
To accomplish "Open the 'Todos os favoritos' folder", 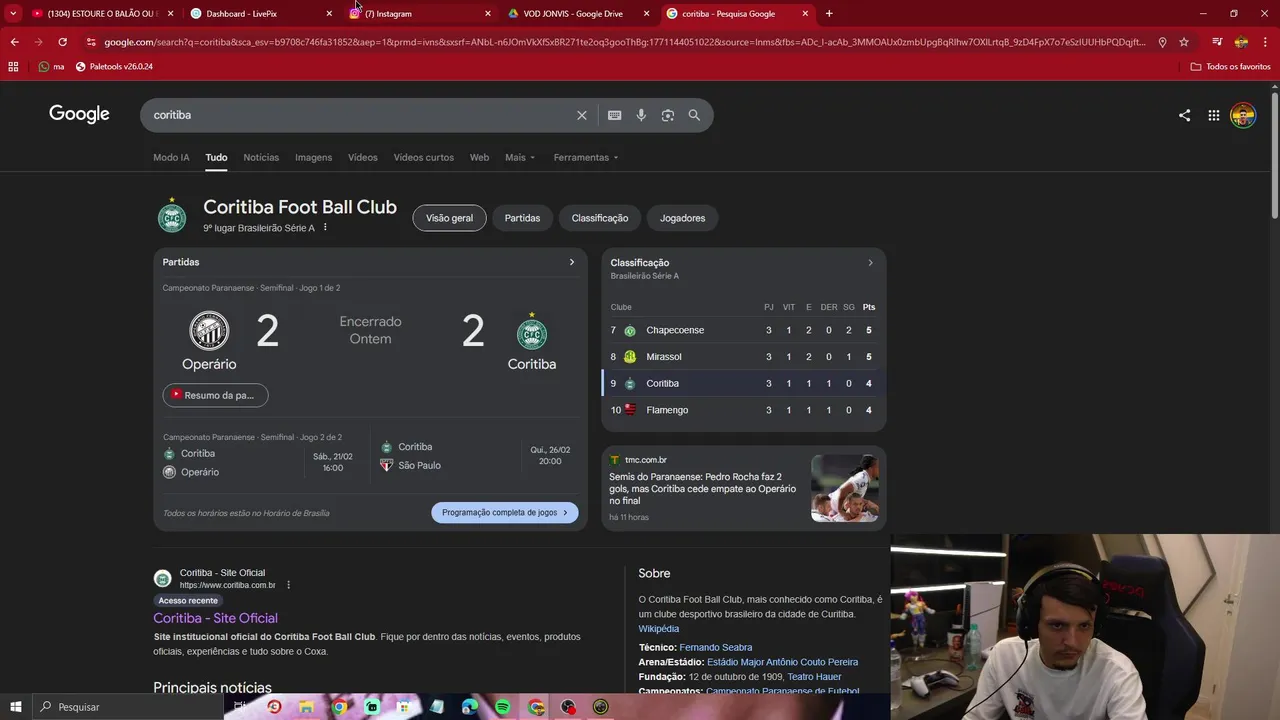I will pyautogui.click(x=1230, y=66).
